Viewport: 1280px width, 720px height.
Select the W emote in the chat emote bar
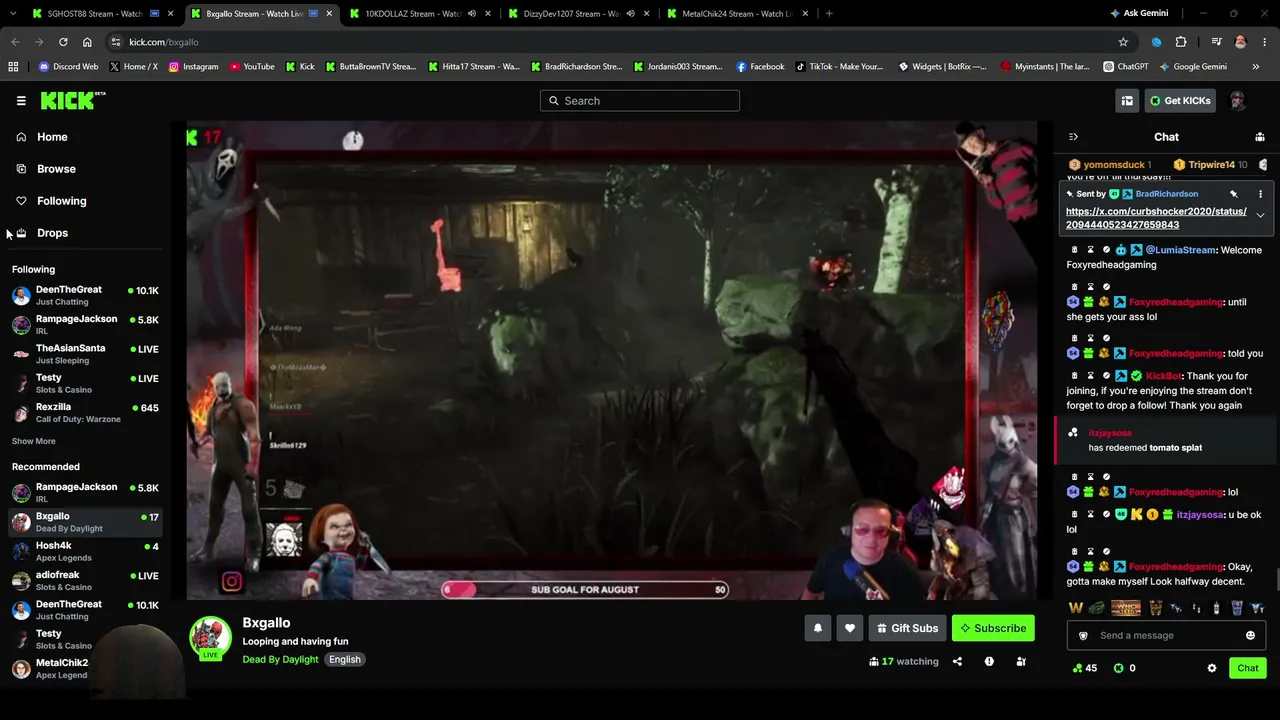pos(1076,608)
